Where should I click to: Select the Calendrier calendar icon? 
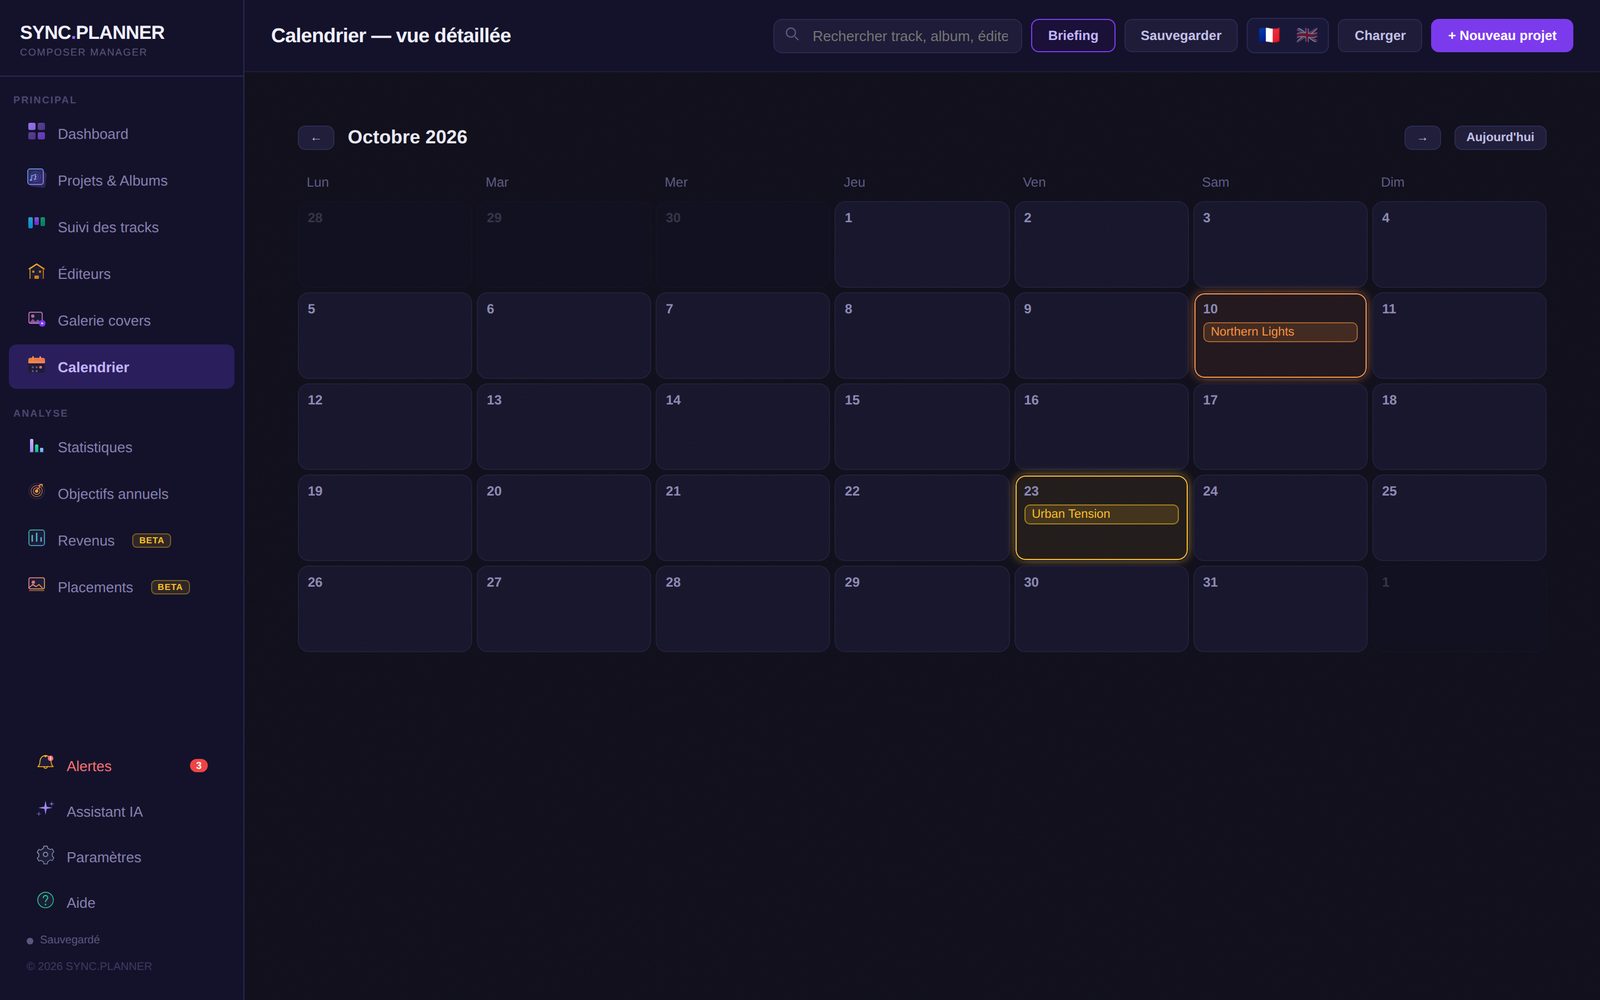click(36, 365)
